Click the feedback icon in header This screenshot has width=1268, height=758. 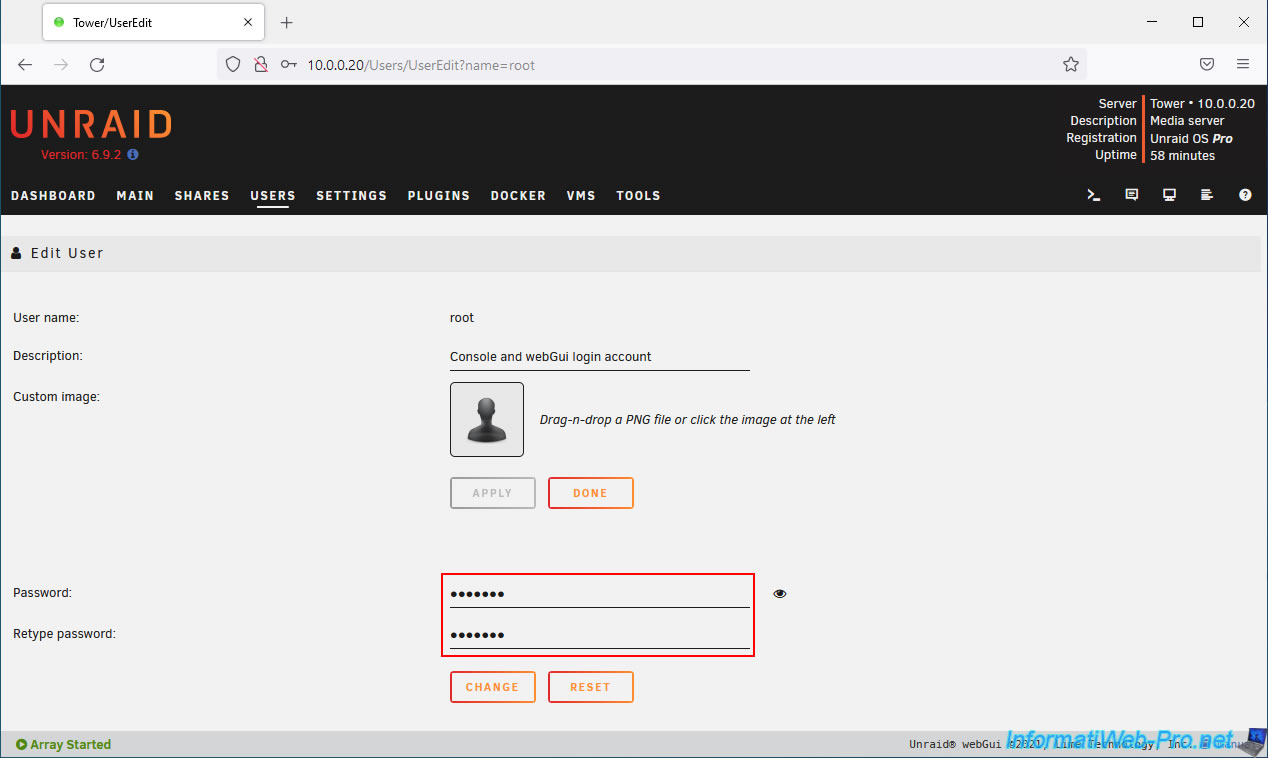tap(1131, 196)
